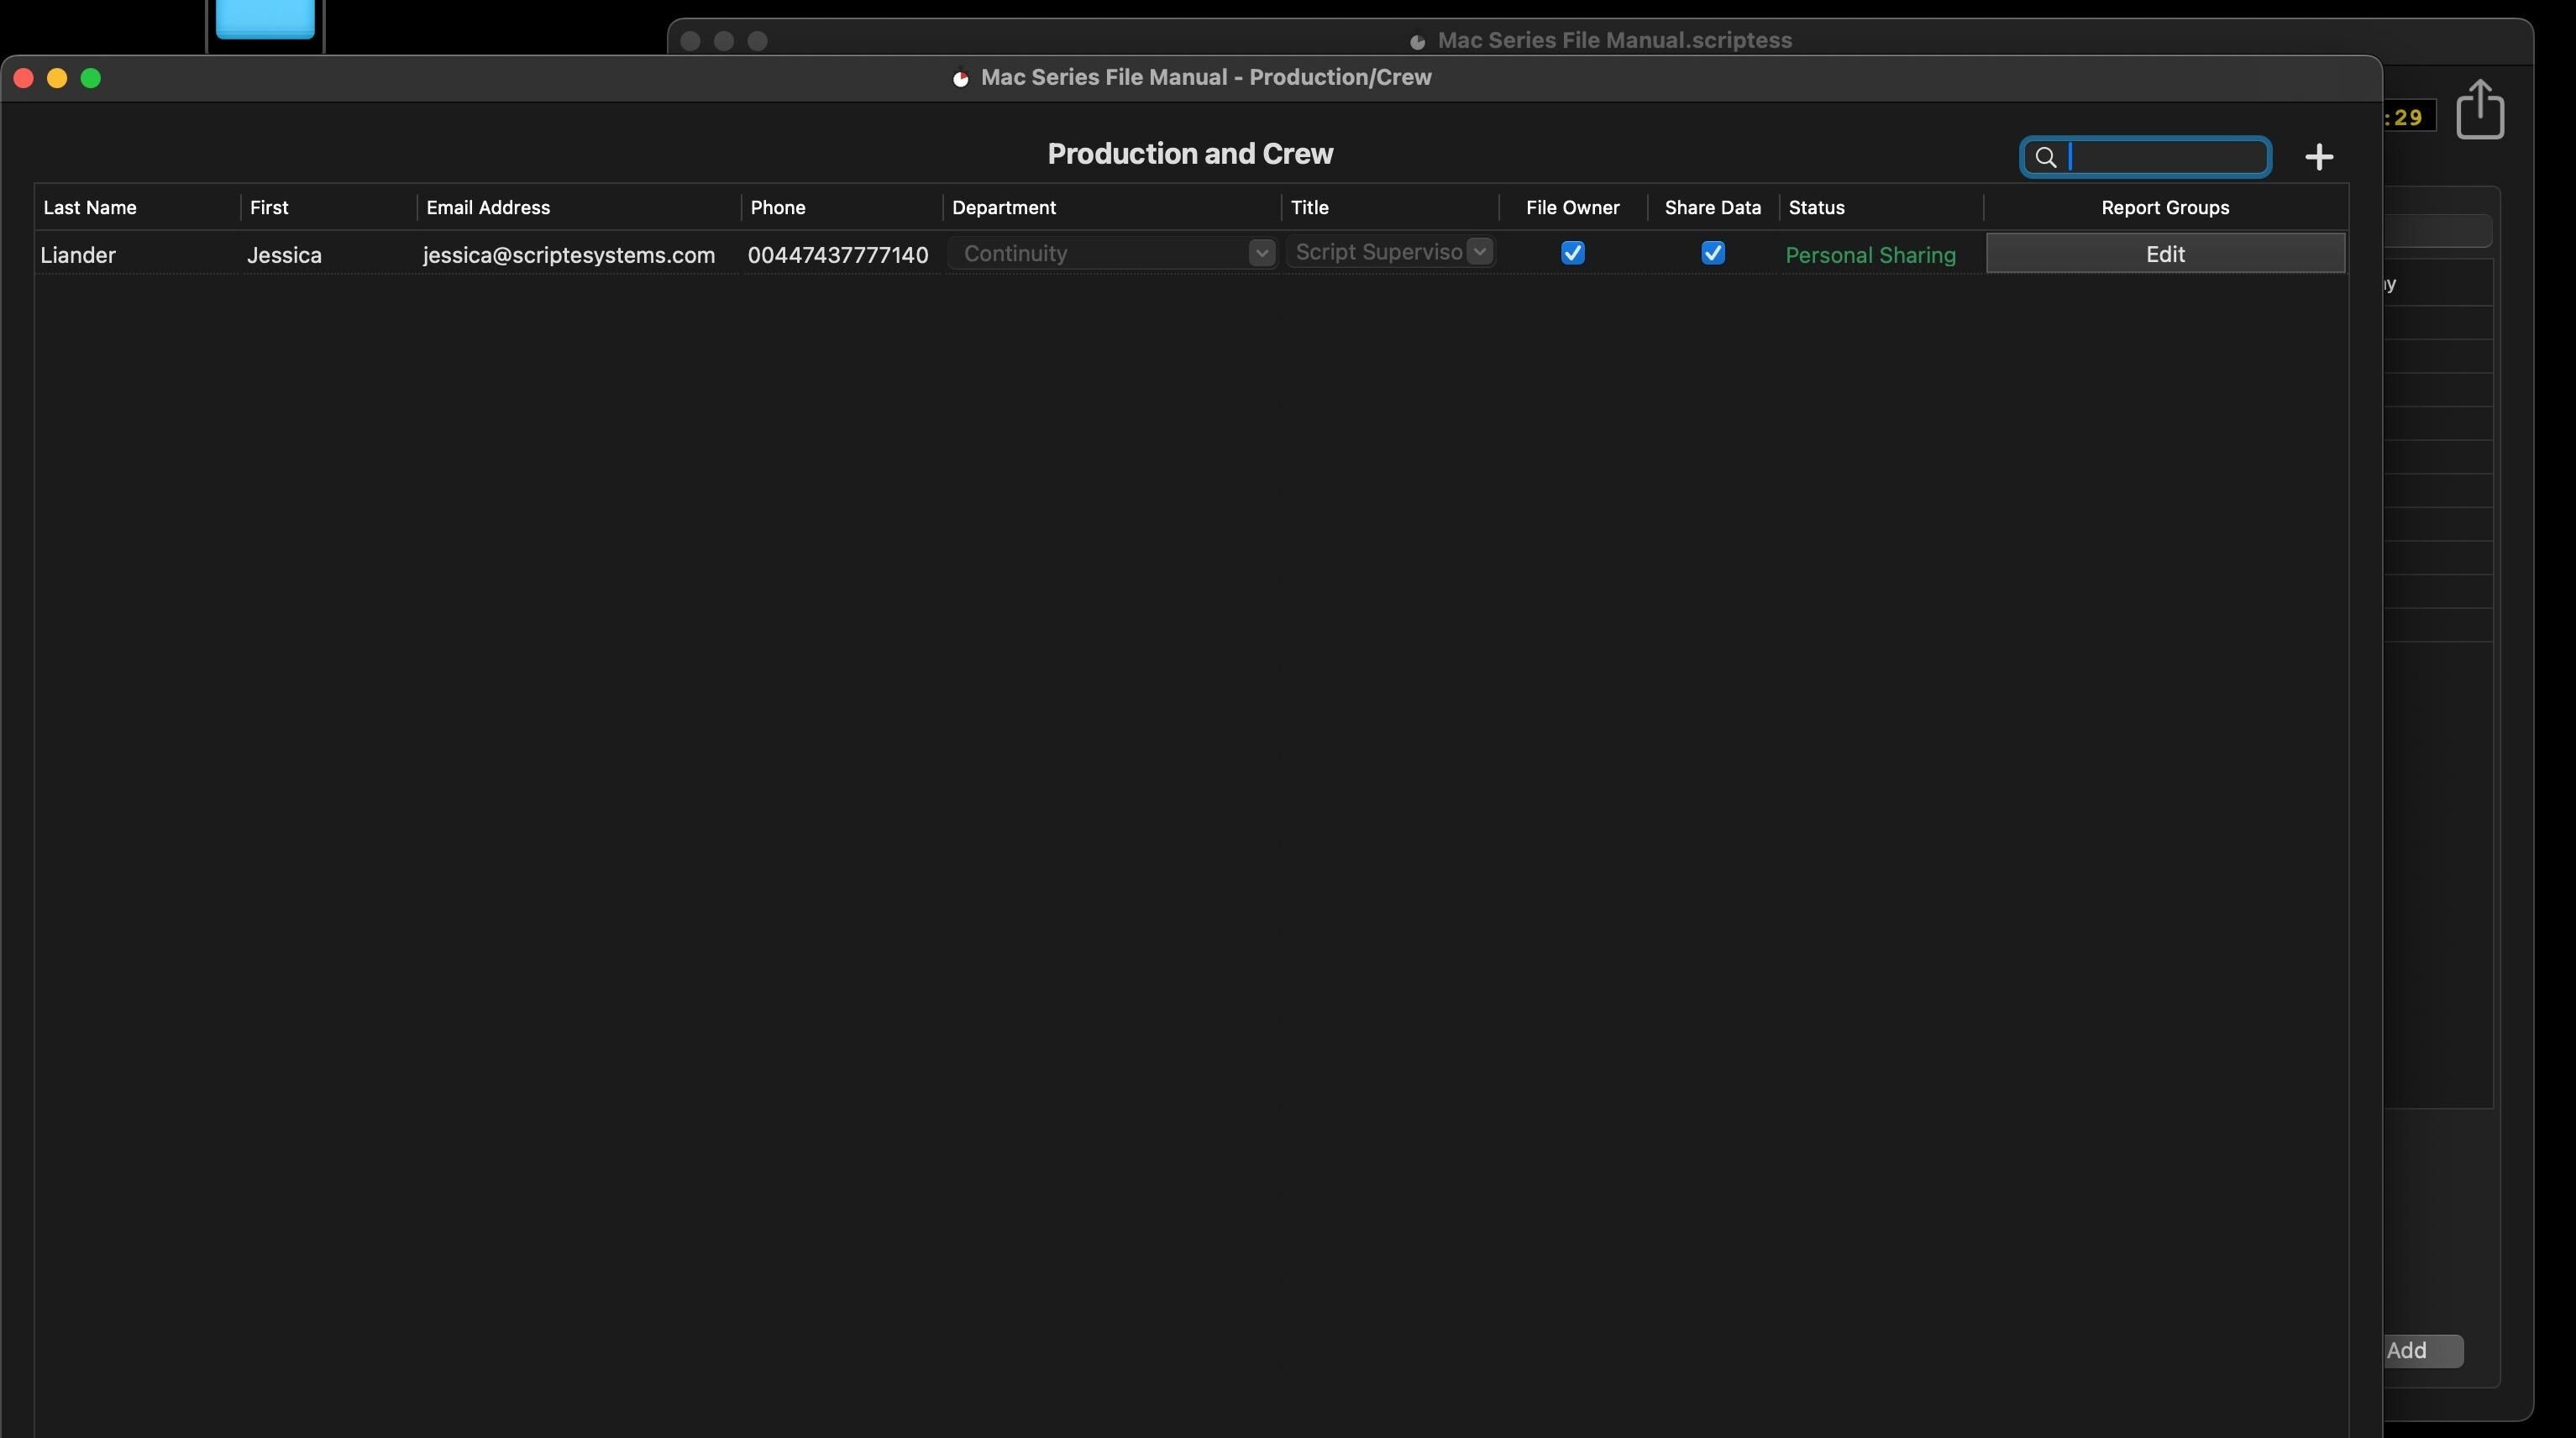Image resolution: width=2576 pixels, height=1438 pixels.
Task: Focus the crew search field
Action: click(x=2164, y=158)
